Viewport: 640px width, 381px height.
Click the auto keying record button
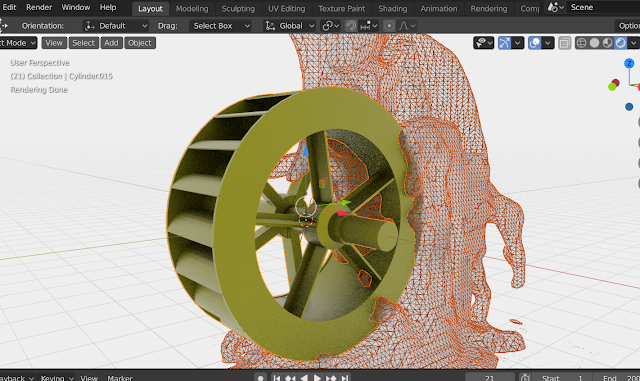pos(260,378)
